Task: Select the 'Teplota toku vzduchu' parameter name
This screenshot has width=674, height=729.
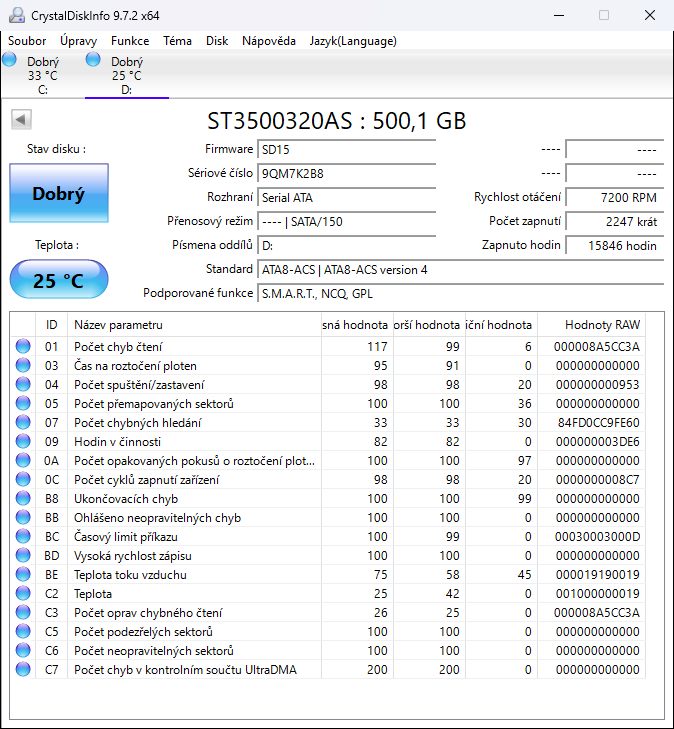Action: pyautogui.click(x=130, y=575)
